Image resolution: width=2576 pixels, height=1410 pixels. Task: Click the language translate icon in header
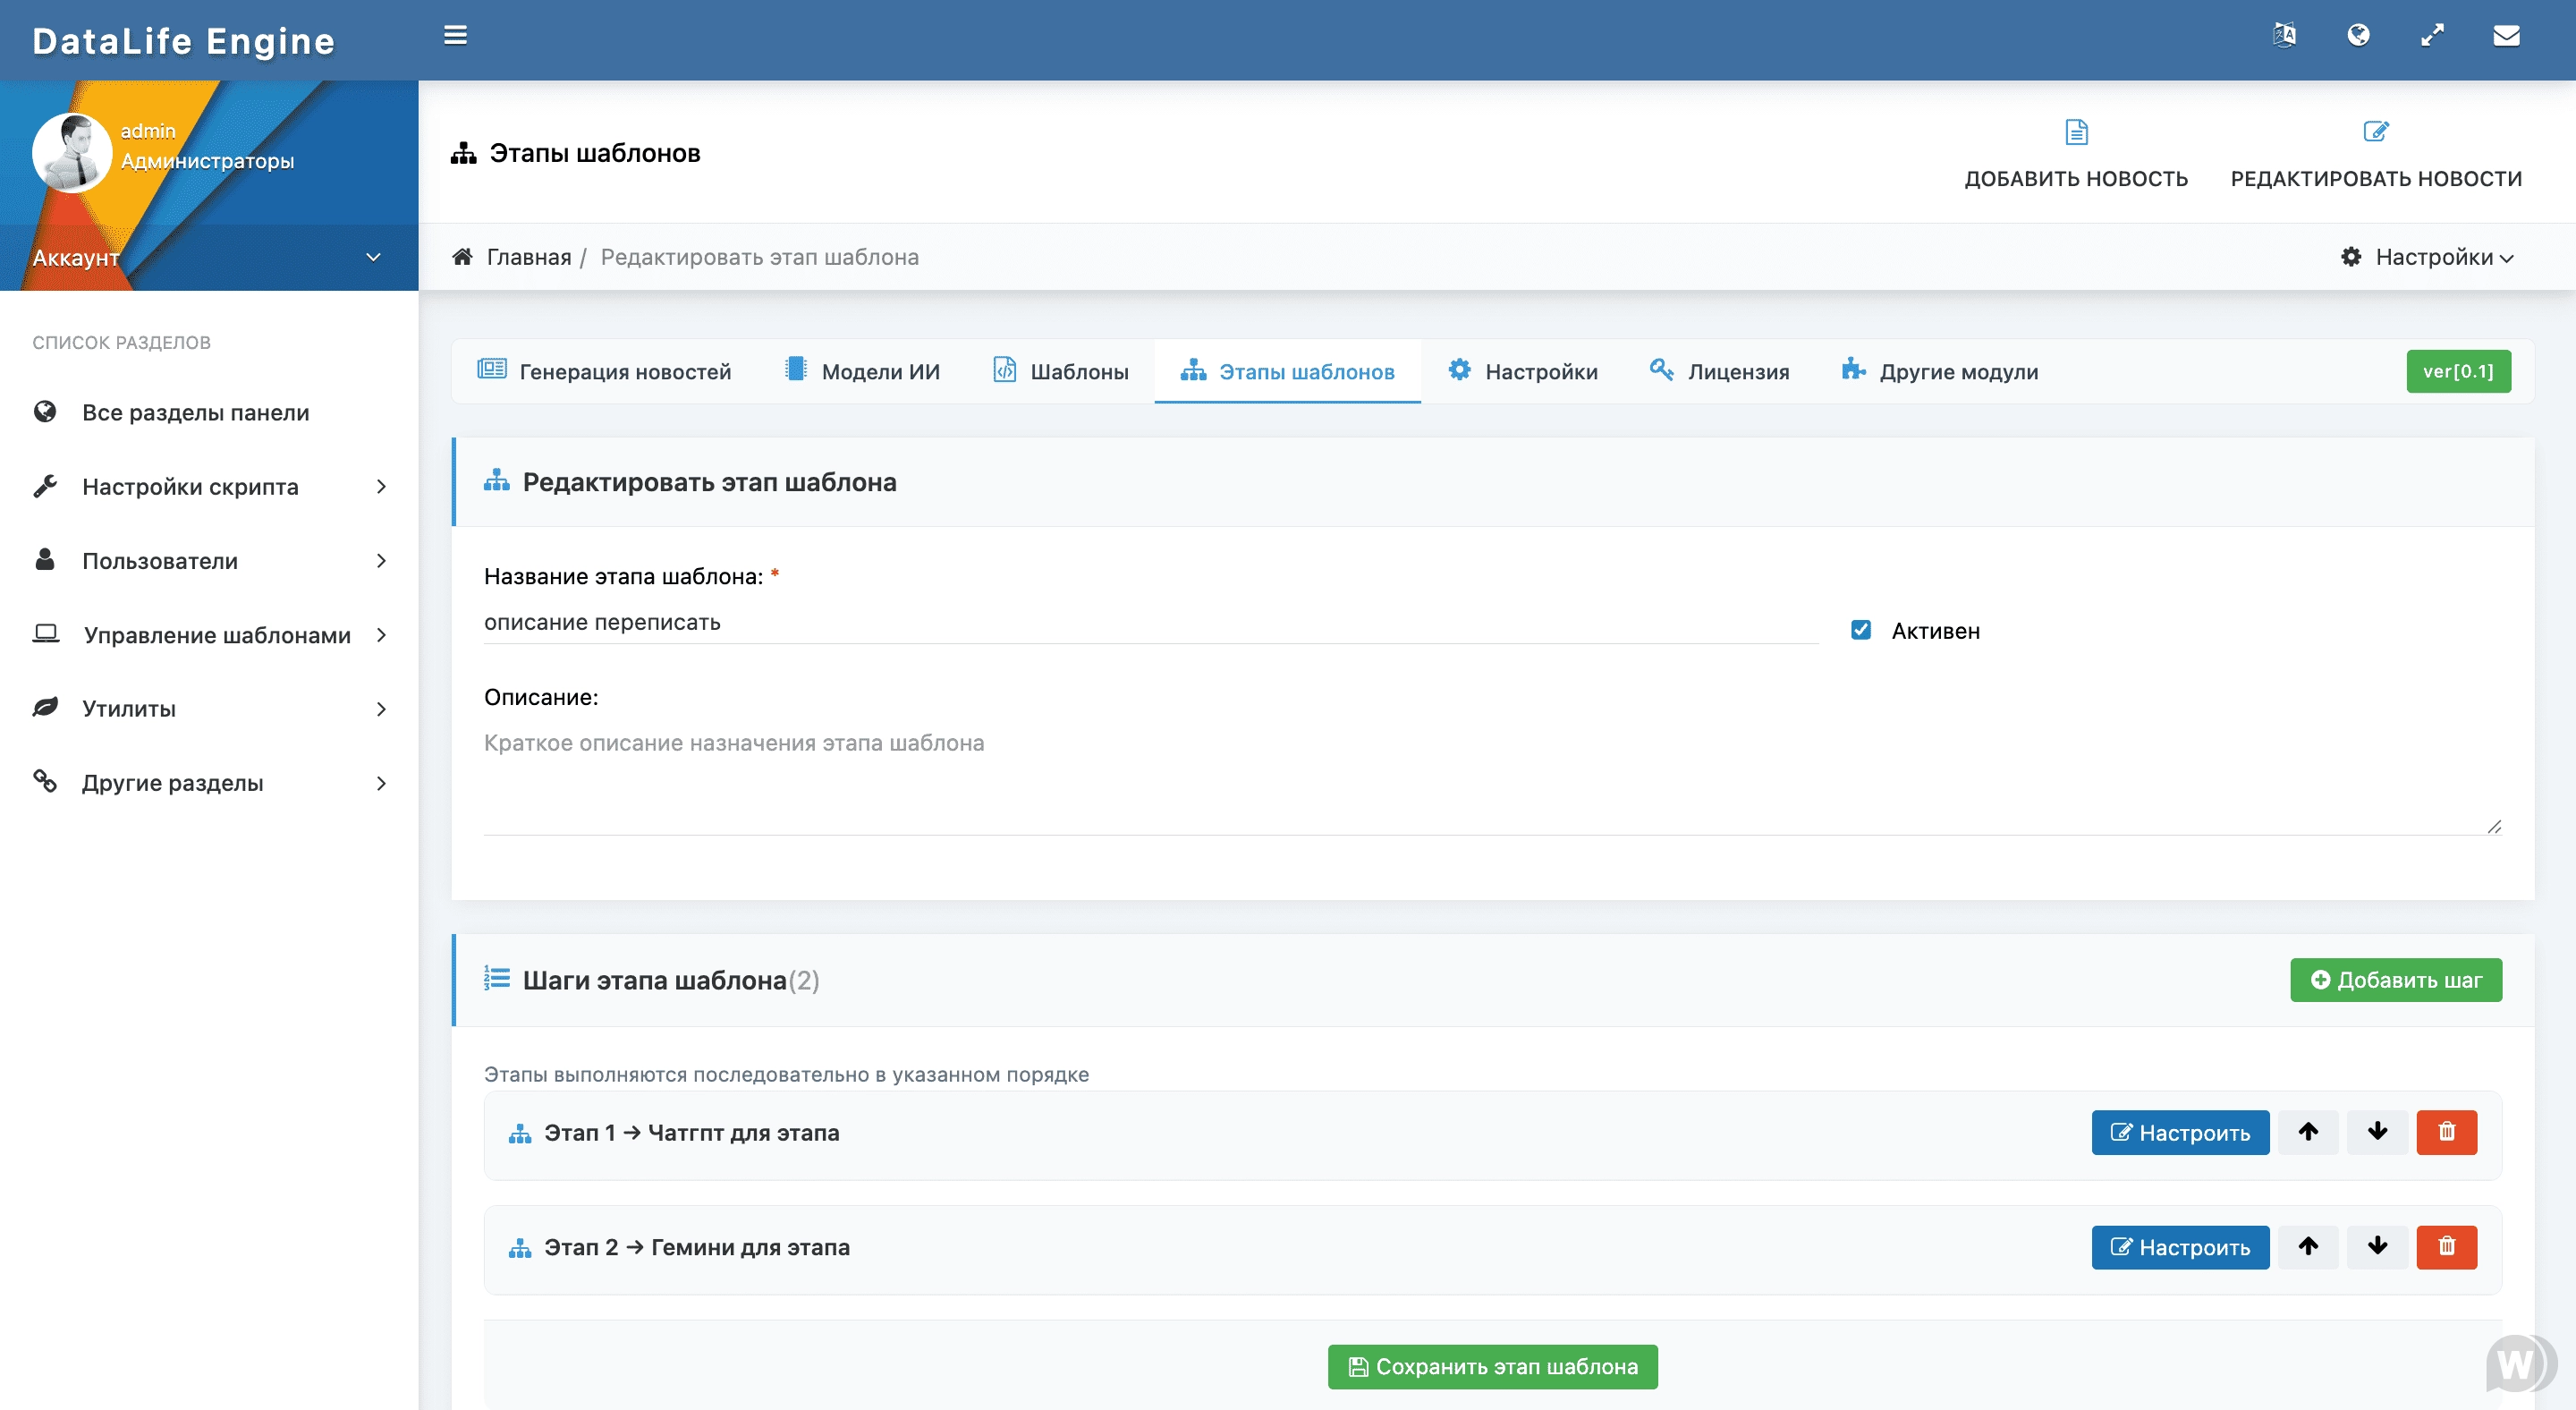(x=2284, y=36)
